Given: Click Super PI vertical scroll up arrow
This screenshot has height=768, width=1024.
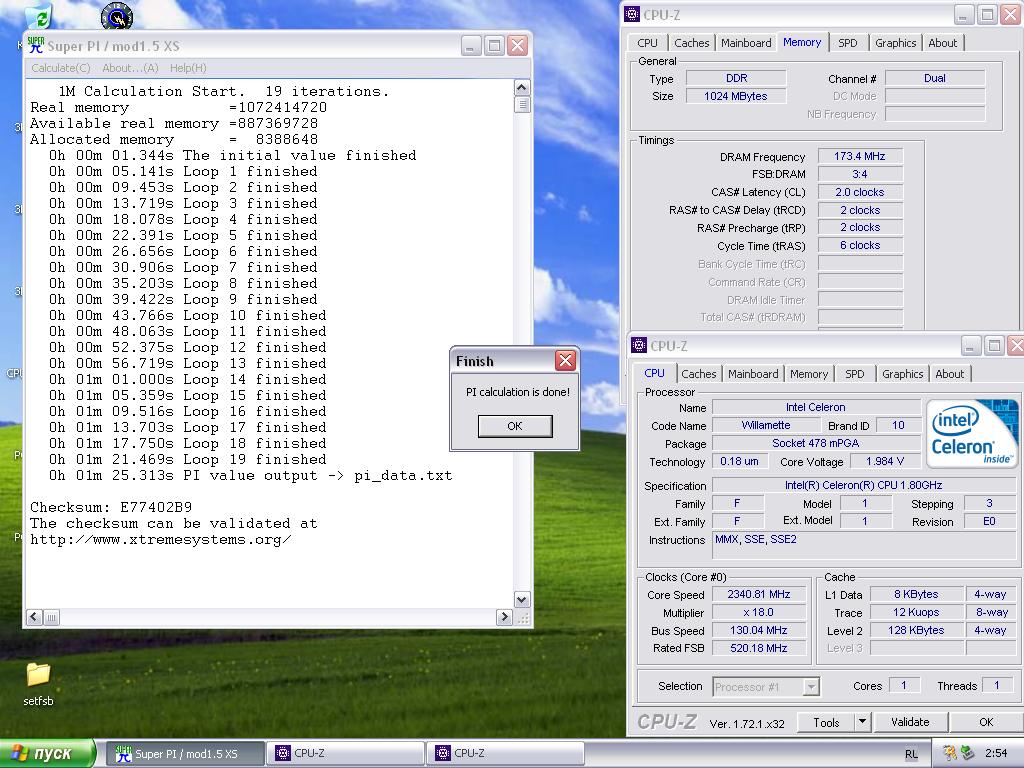Looking at the screenshot, I should (521, 88).
